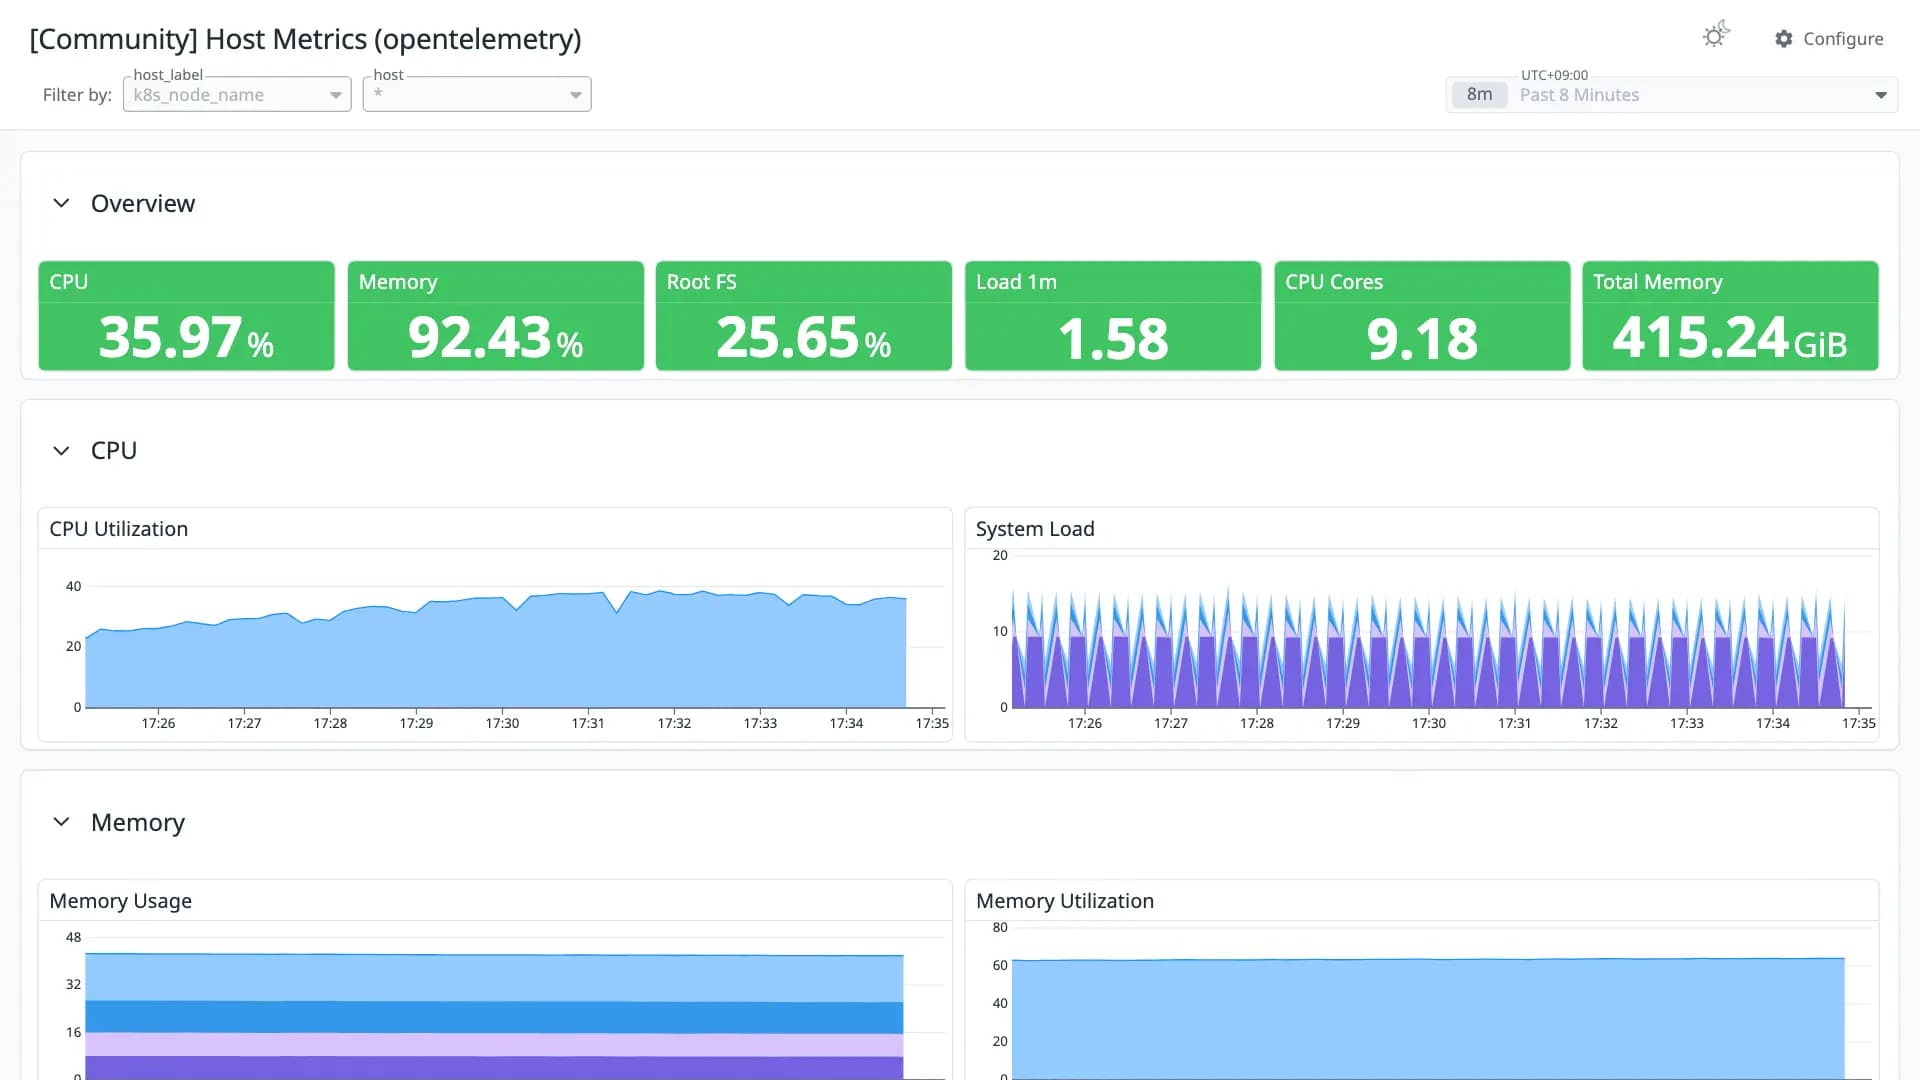Collapse the Memory section chevron
The image size is (1920, 1080).
tap(61, 821)
